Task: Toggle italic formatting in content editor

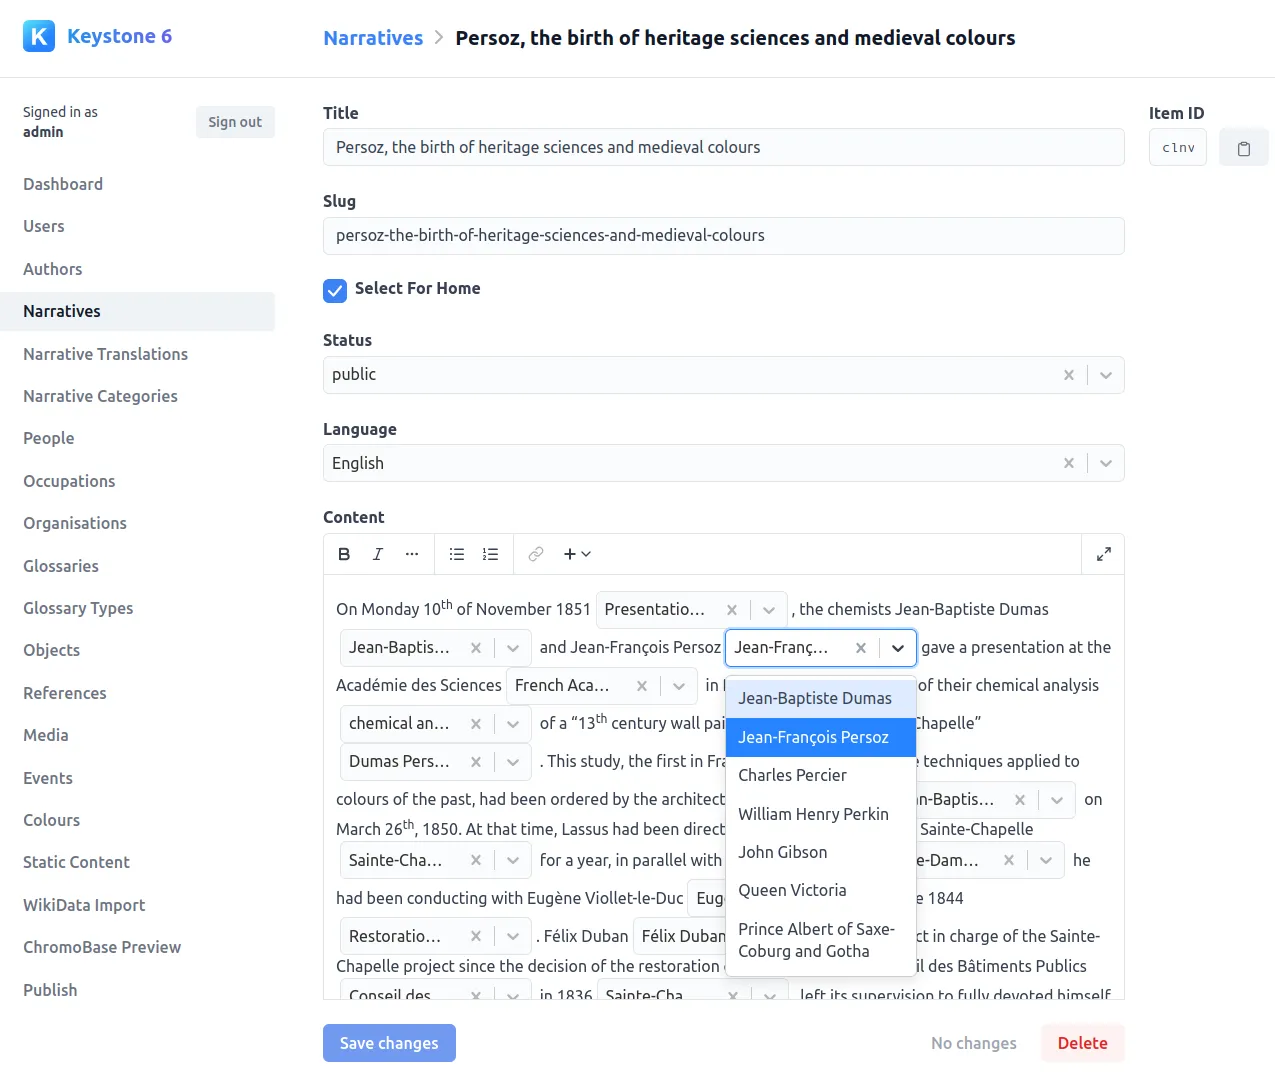Action: (378, 554)
